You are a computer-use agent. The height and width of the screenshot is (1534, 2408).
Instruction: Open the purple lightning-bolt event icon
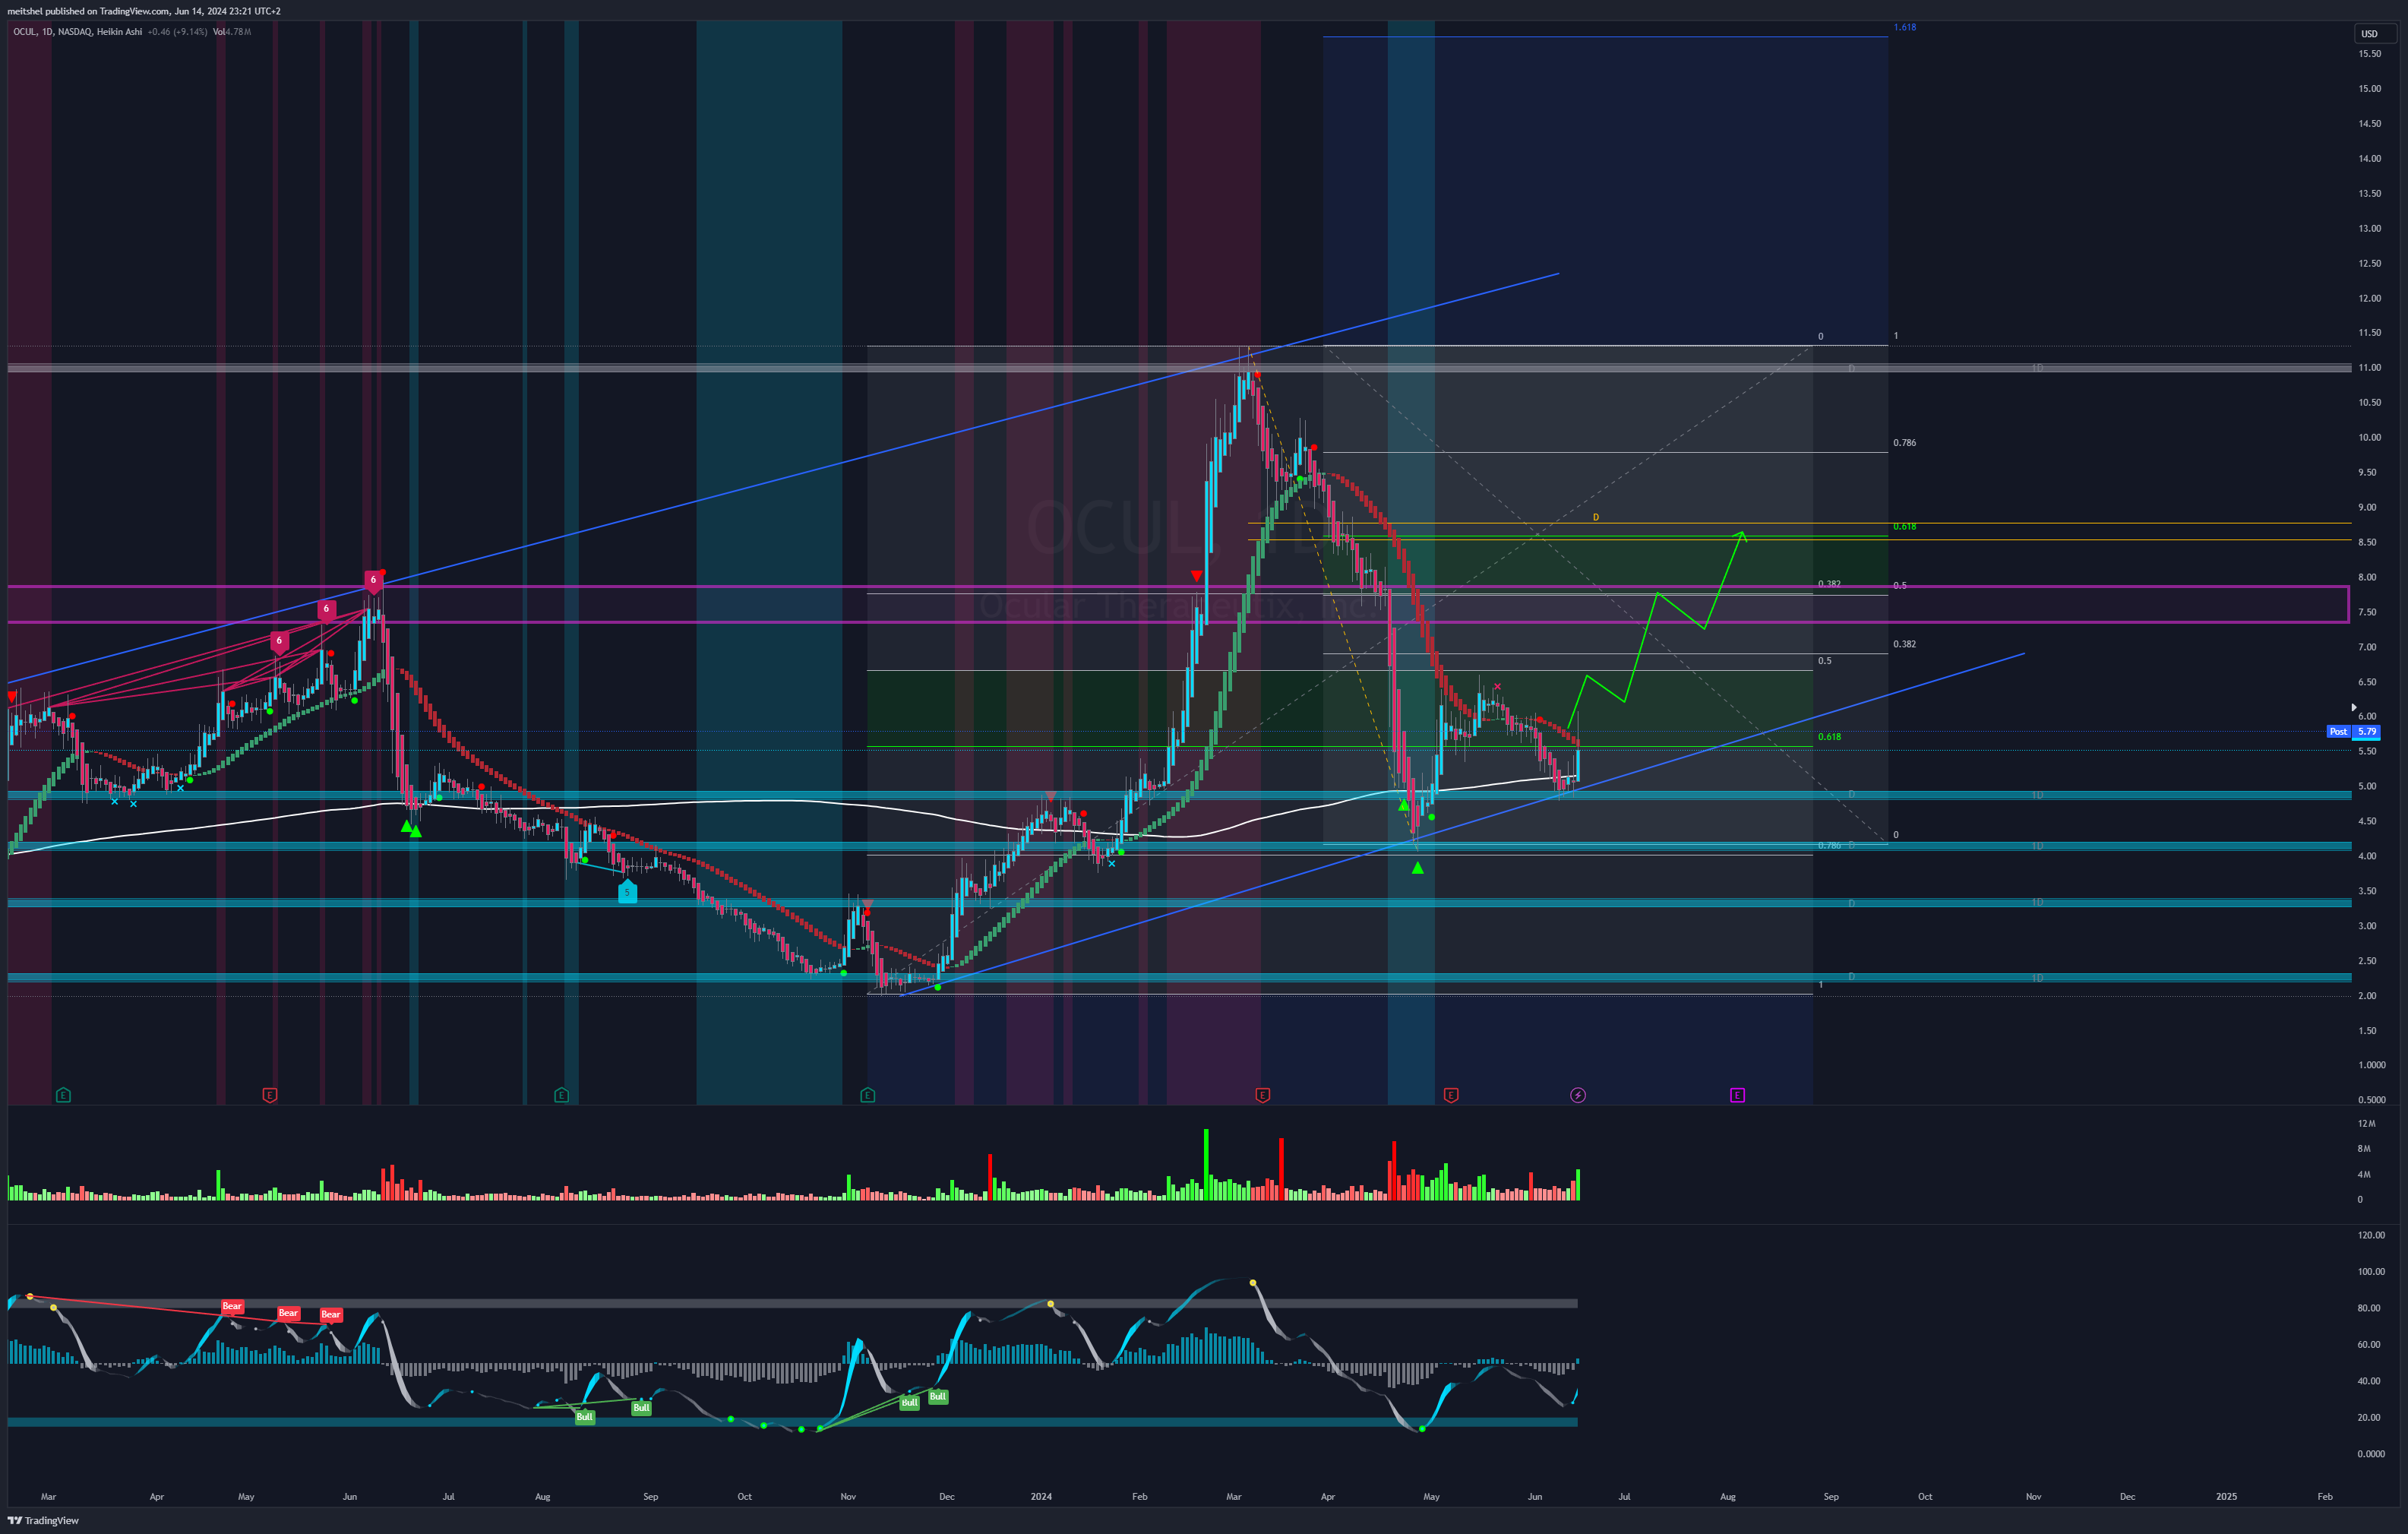coord(1577,1095)
